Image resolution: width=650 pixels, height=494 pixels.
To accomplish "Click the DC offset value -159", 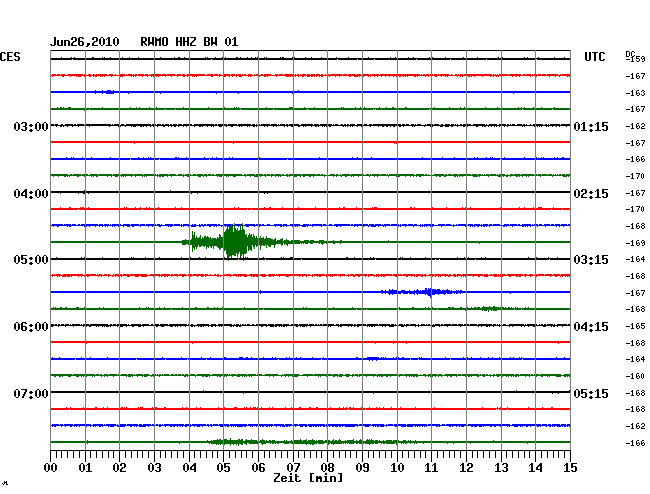I will 635,59.
